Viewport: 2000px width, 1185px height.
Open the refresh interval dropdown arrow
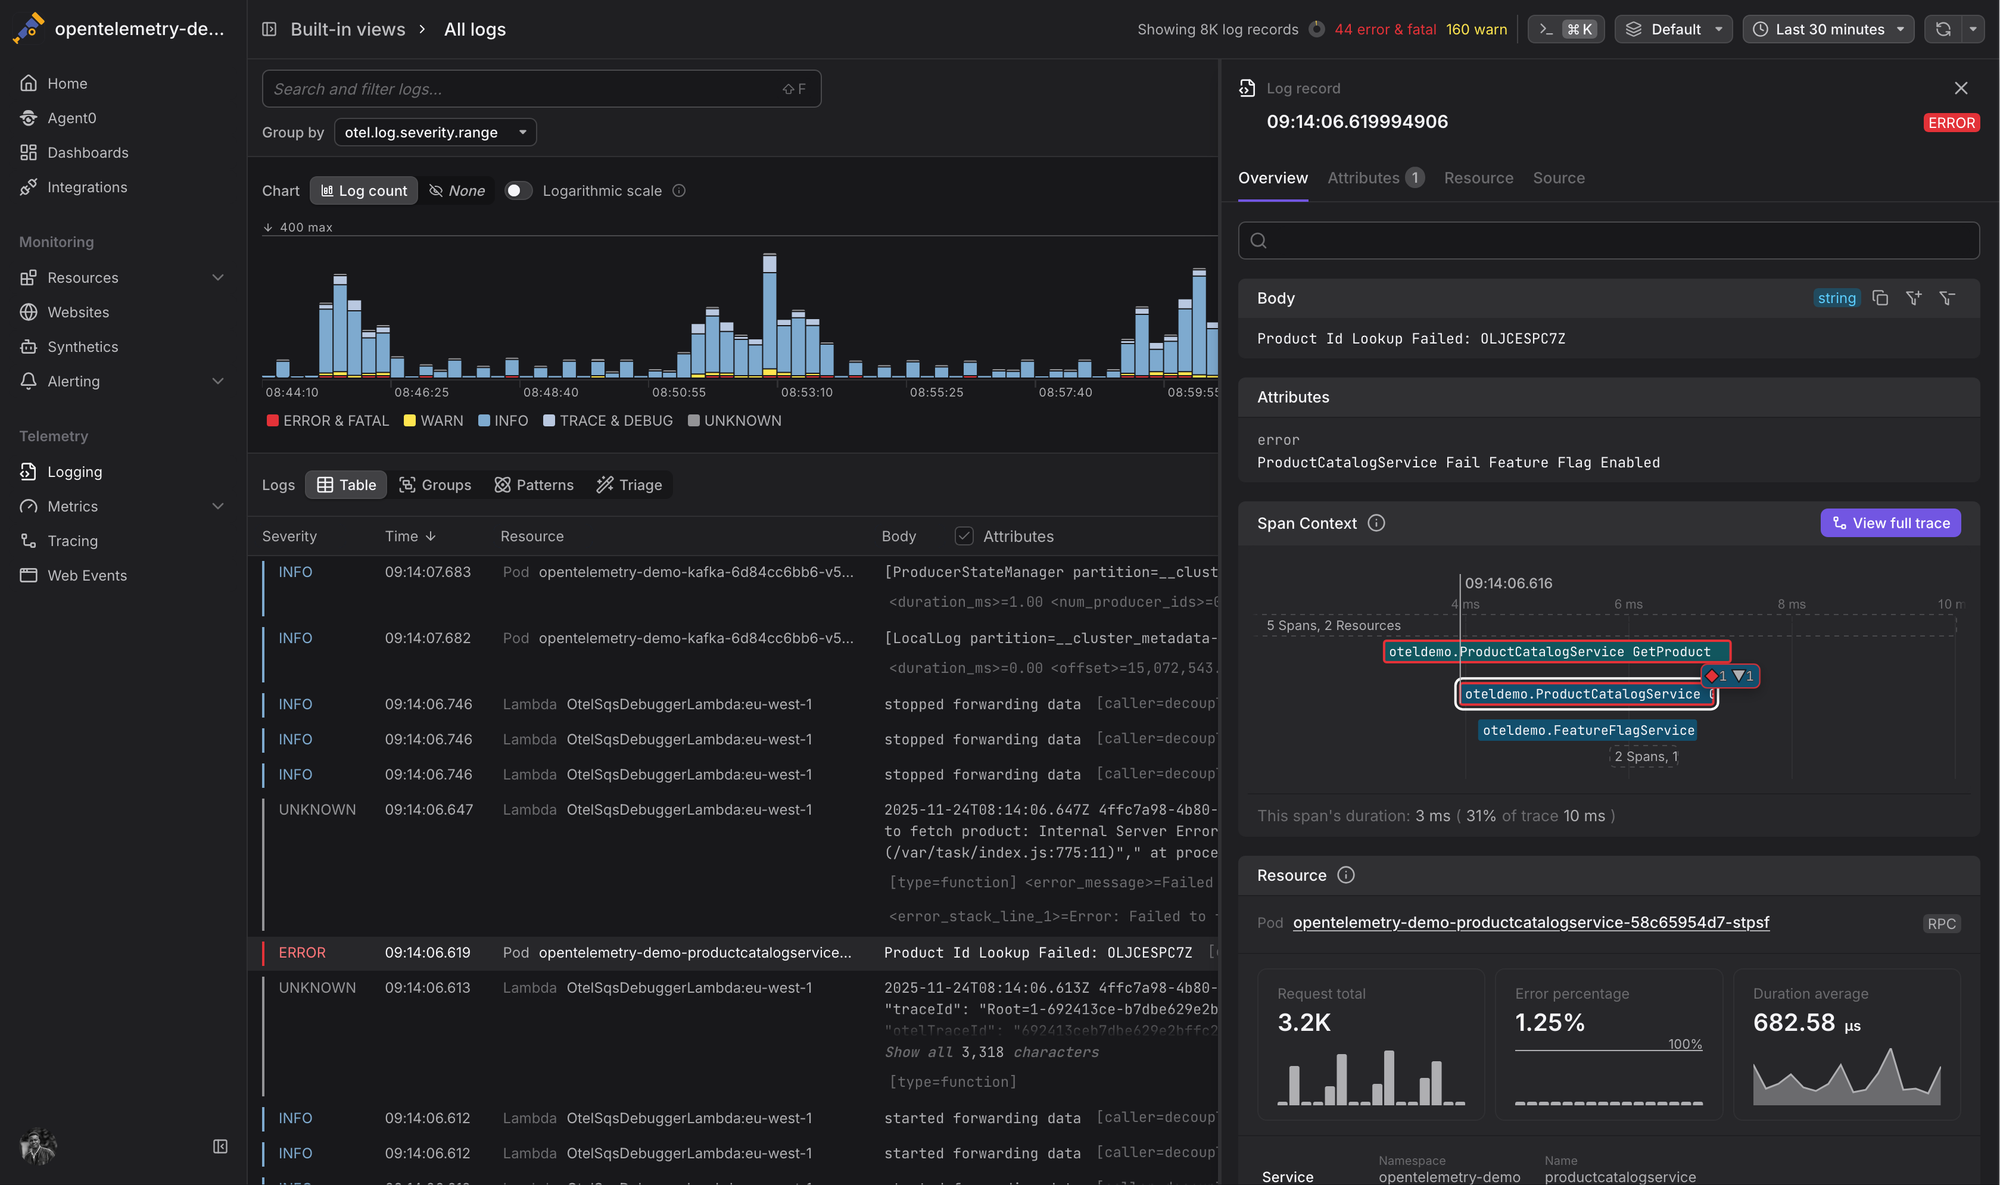[x=1973, y=29]
